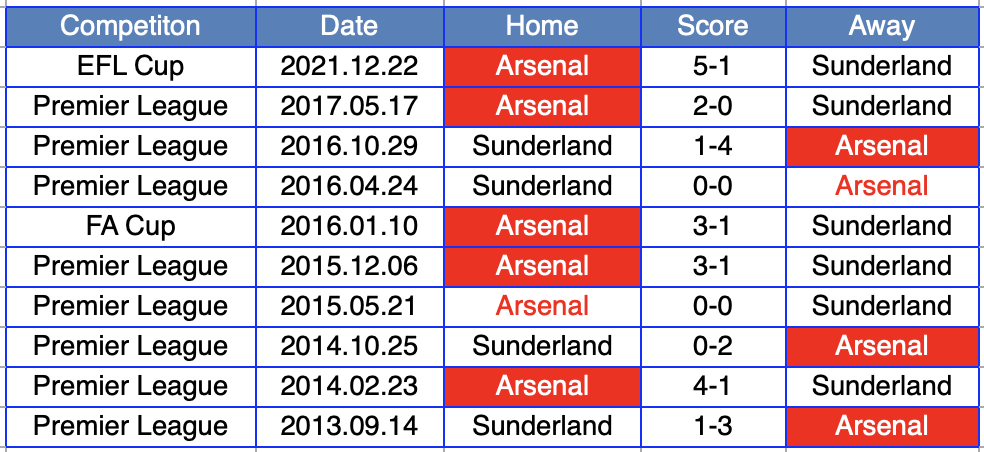Select the 4-1 score cell
The width and height of the screenshot is (984, 452).
[x=712, y=386]
